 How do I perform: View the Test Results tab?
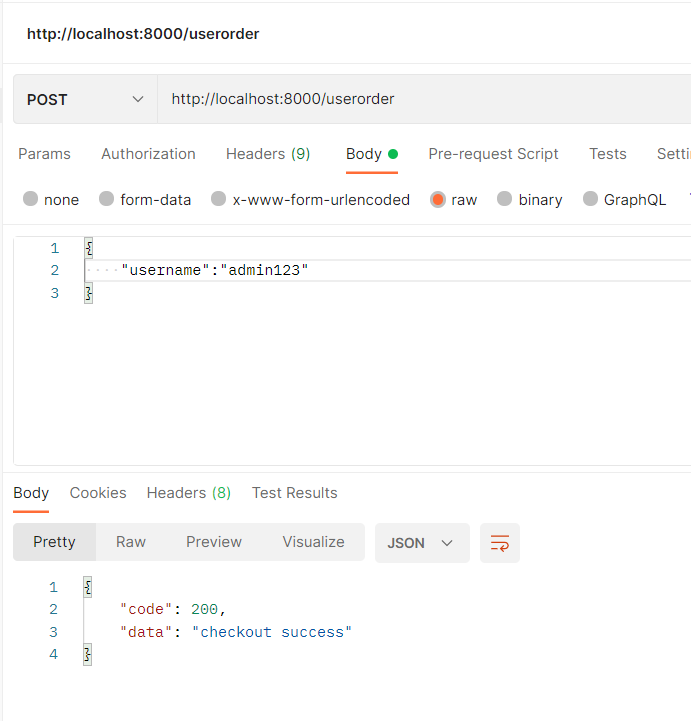click(295, 493)
